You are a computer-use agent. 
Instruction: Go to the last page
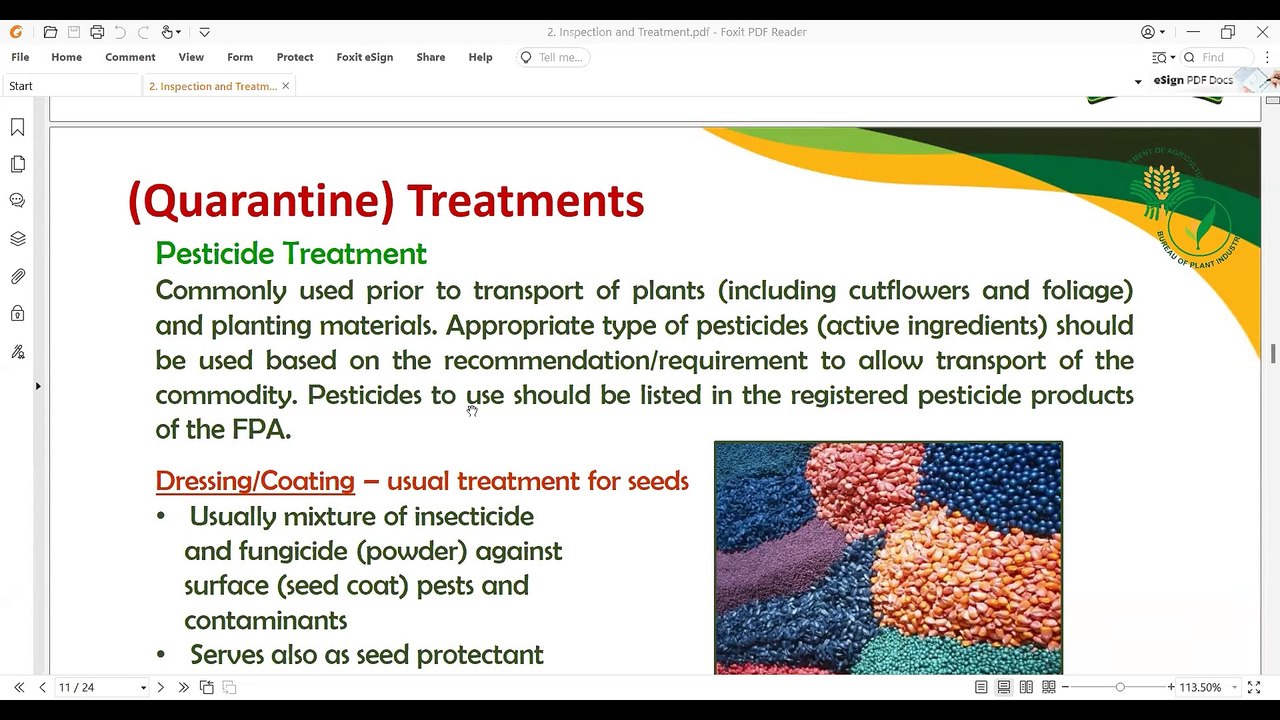(x=183, y=687)
